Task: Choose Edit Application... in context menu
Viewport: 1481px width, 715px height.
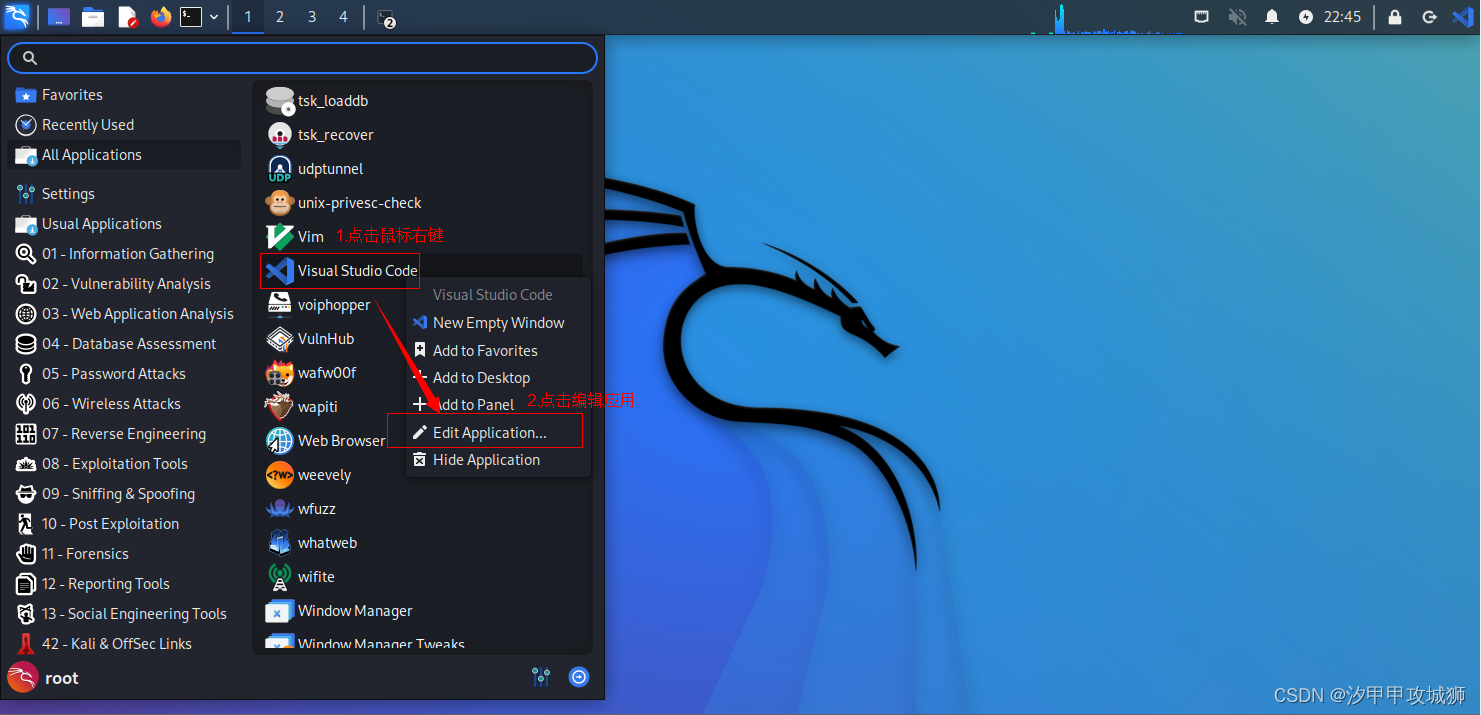Action: tap(498, 433)
